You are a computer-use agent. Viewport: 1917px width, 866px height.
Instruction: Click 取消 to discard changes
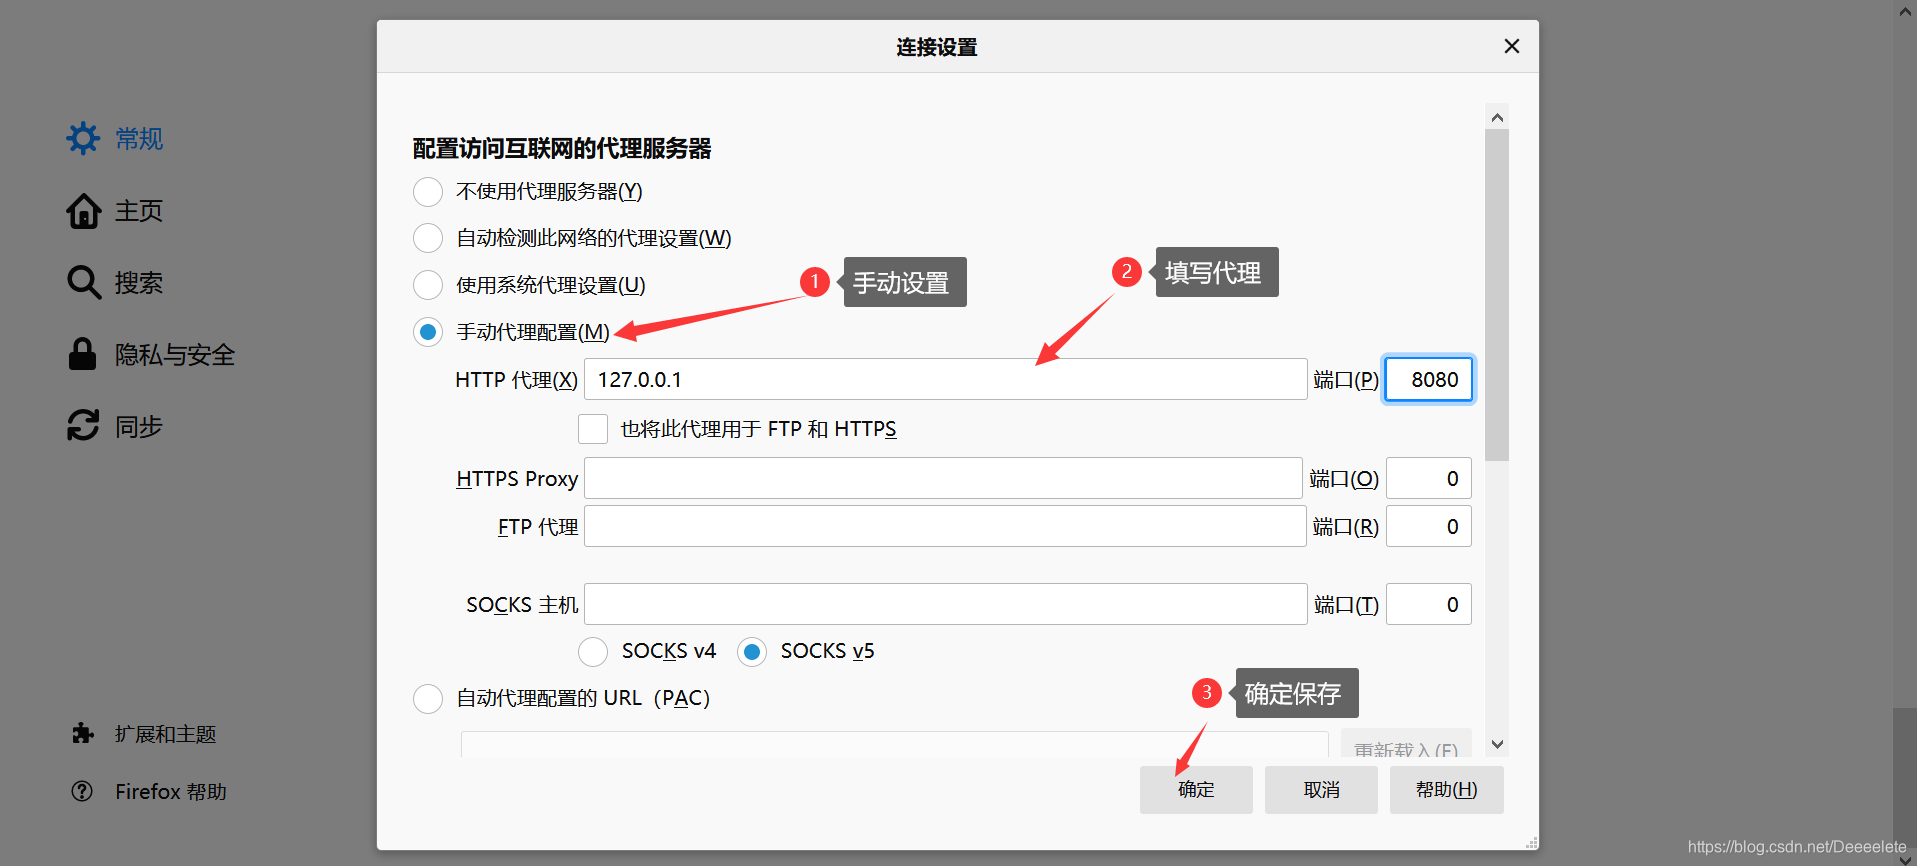point(1321,790)
